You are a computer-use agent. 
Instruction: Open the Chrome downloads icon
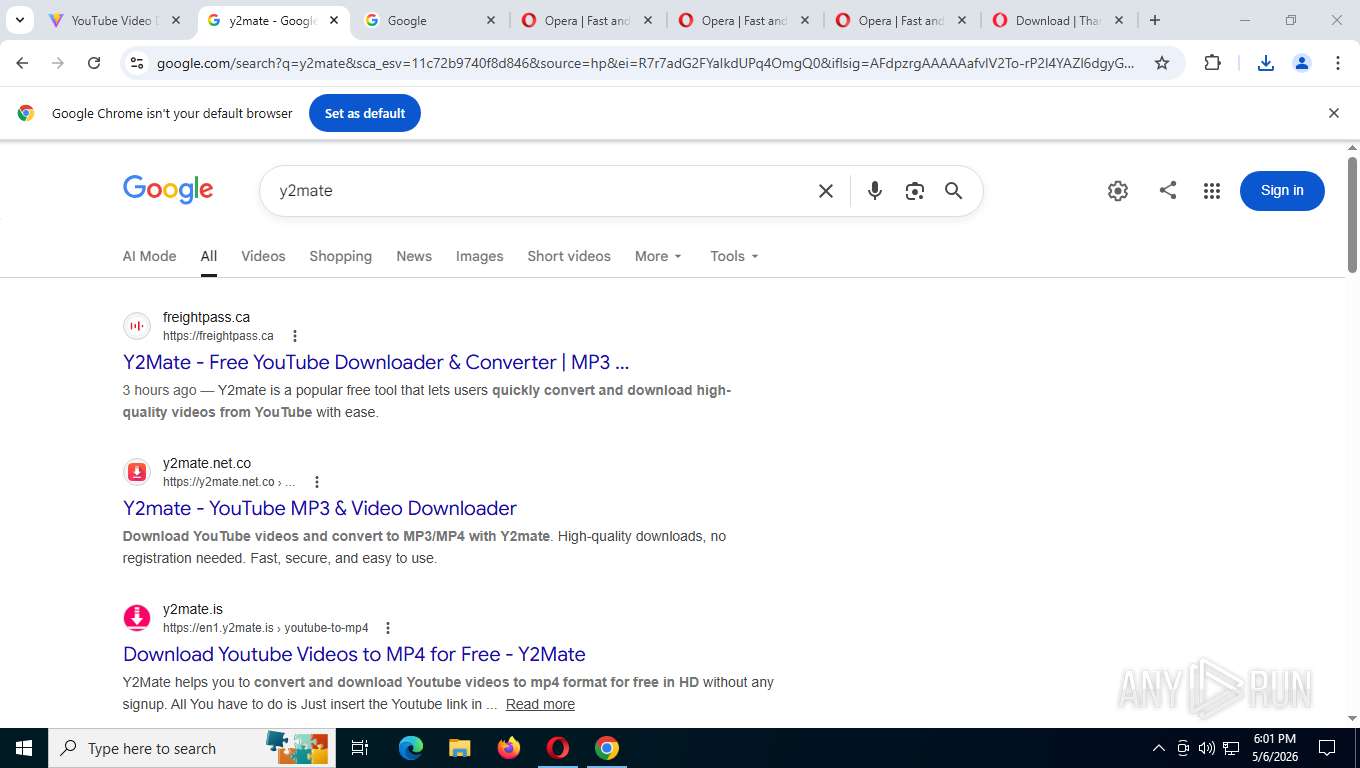click(1265, 63)
